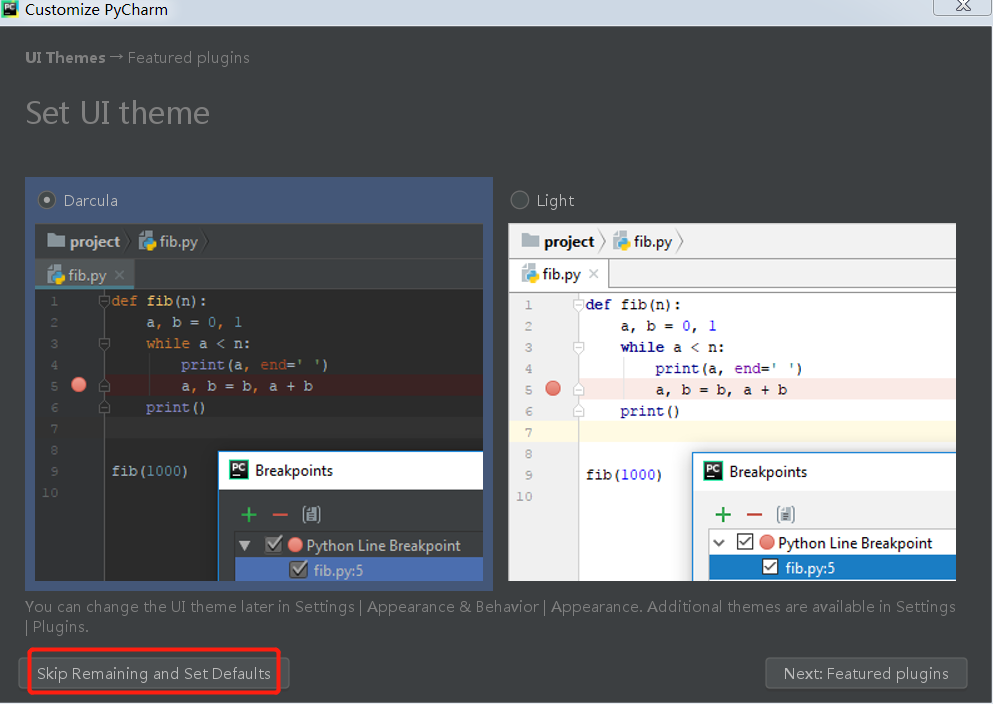The width and height of the screenshot is (993, 704).
Task: Collapse Python Line Breakpoint in Light preview
Action: click(719, 543)
